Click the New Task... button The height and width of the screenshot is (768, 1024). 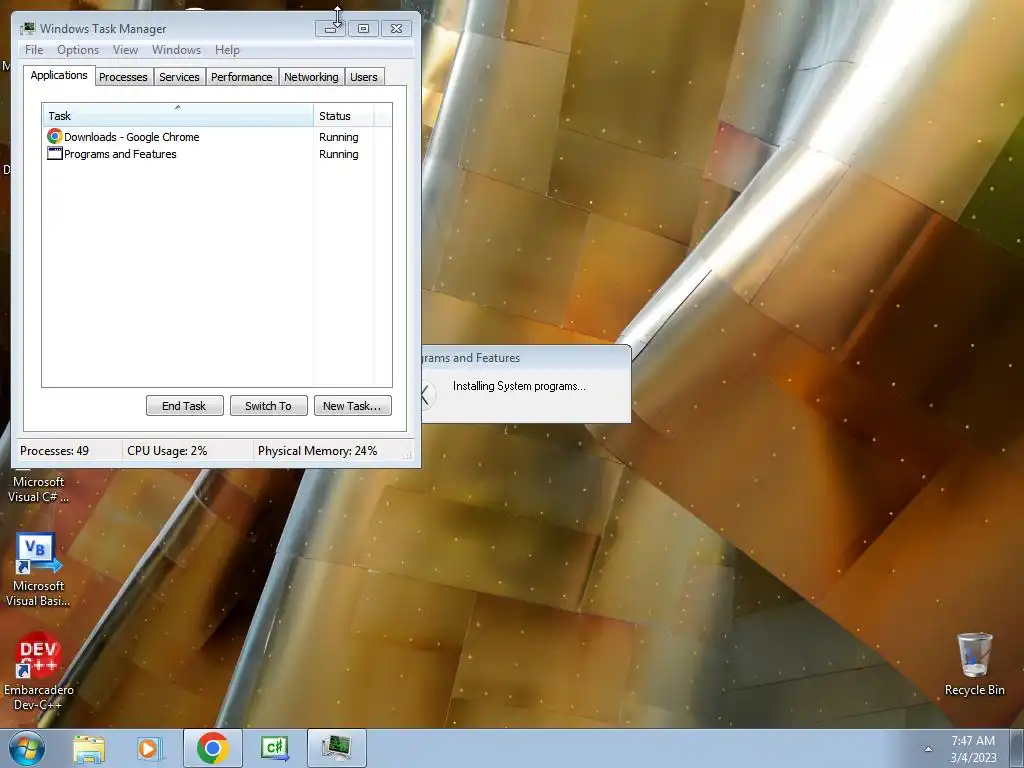(352, 406)
